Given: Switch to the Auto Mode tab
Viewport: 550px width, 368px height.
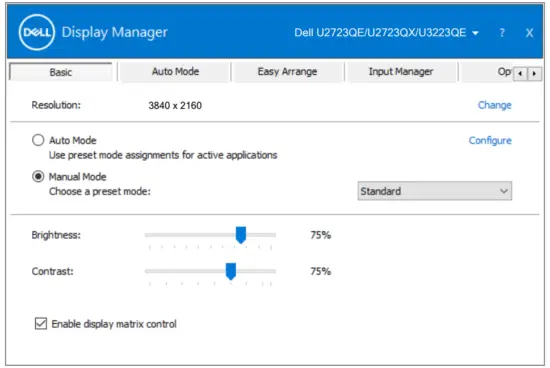Looking at the screenshot, I should [x=175, y=72].
